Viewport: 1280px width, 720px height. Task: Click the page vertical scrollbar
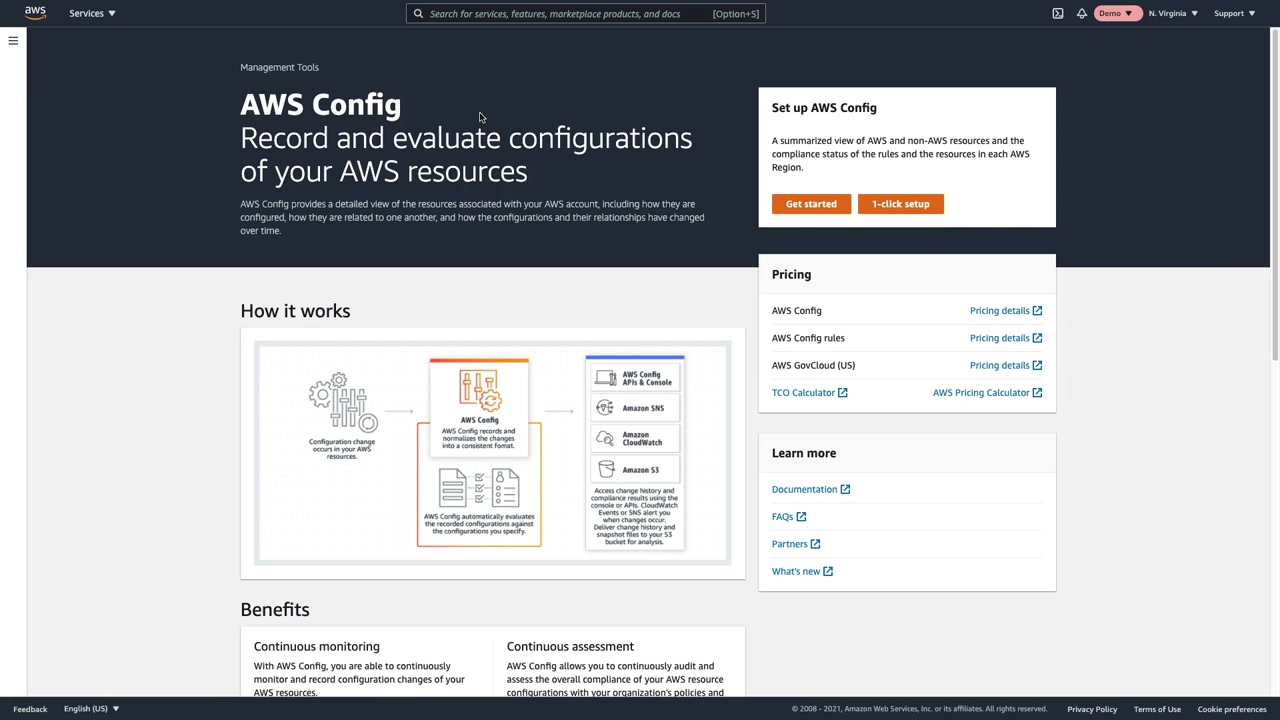[1274, 195]
